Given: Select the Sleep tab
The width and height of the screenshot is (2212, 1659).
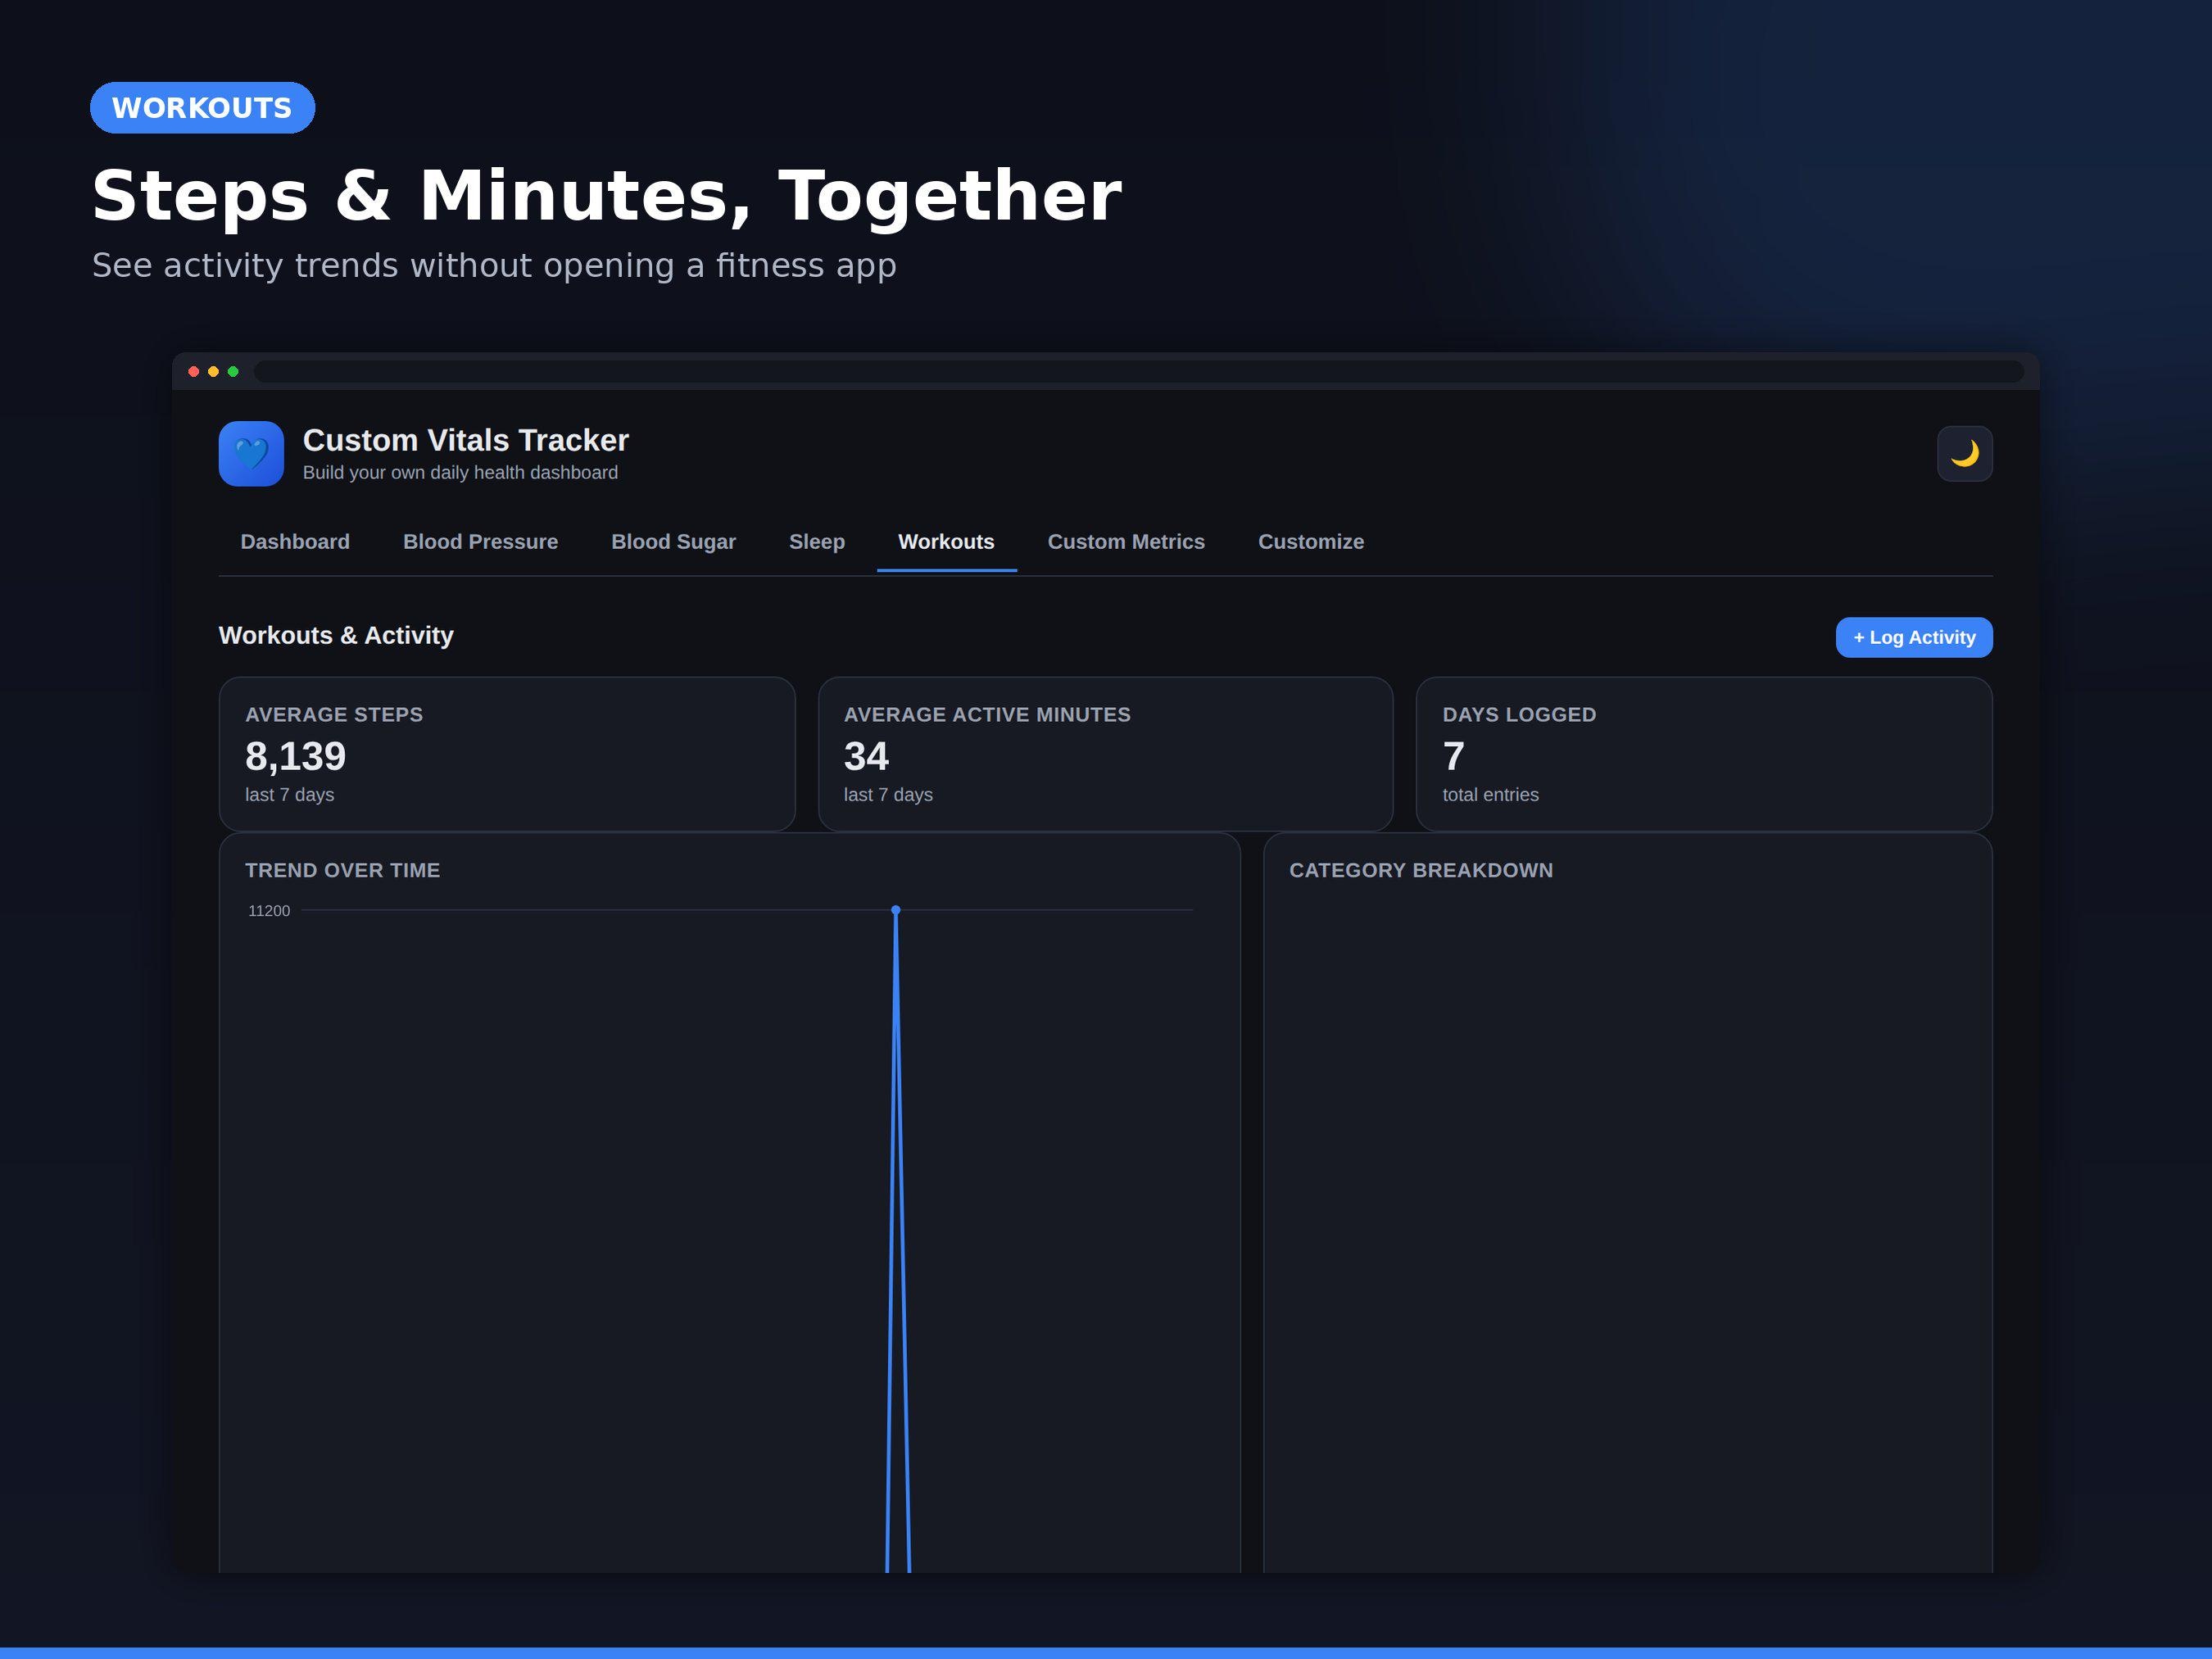Looking at the screenshot, I should tap(817, 542).
